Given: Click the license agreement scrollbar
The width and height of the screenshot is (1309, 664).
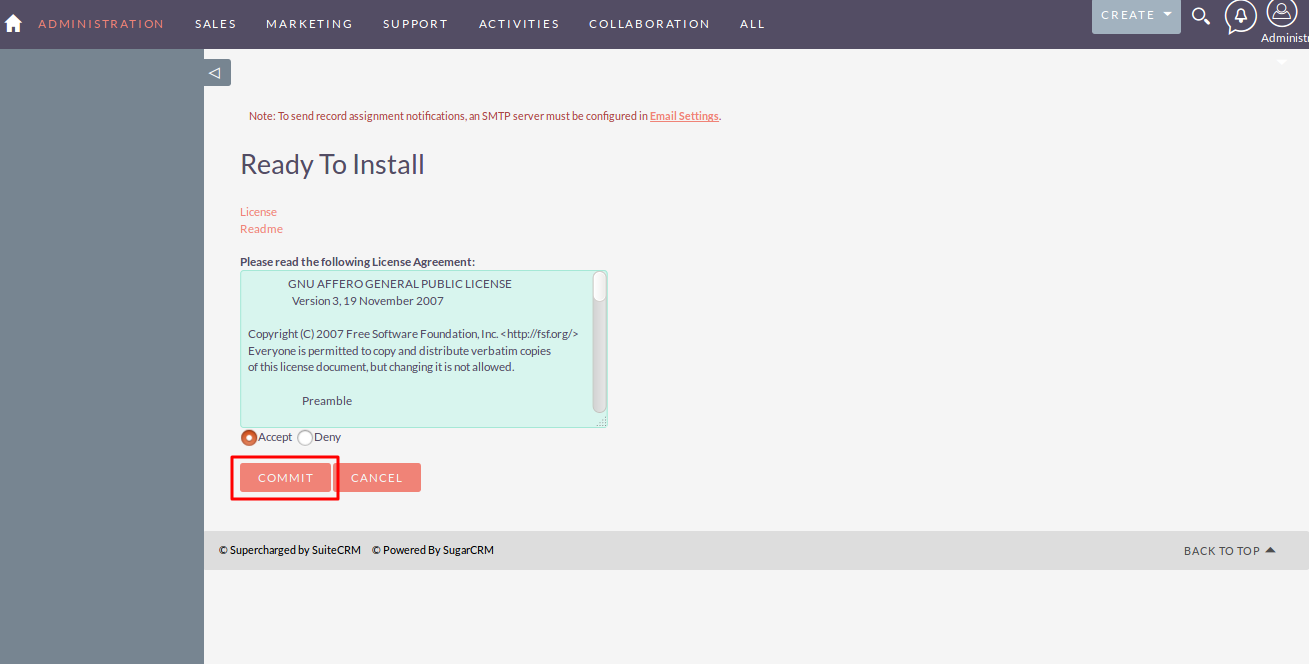Looking at the screenshot, I should click(600, 343).
